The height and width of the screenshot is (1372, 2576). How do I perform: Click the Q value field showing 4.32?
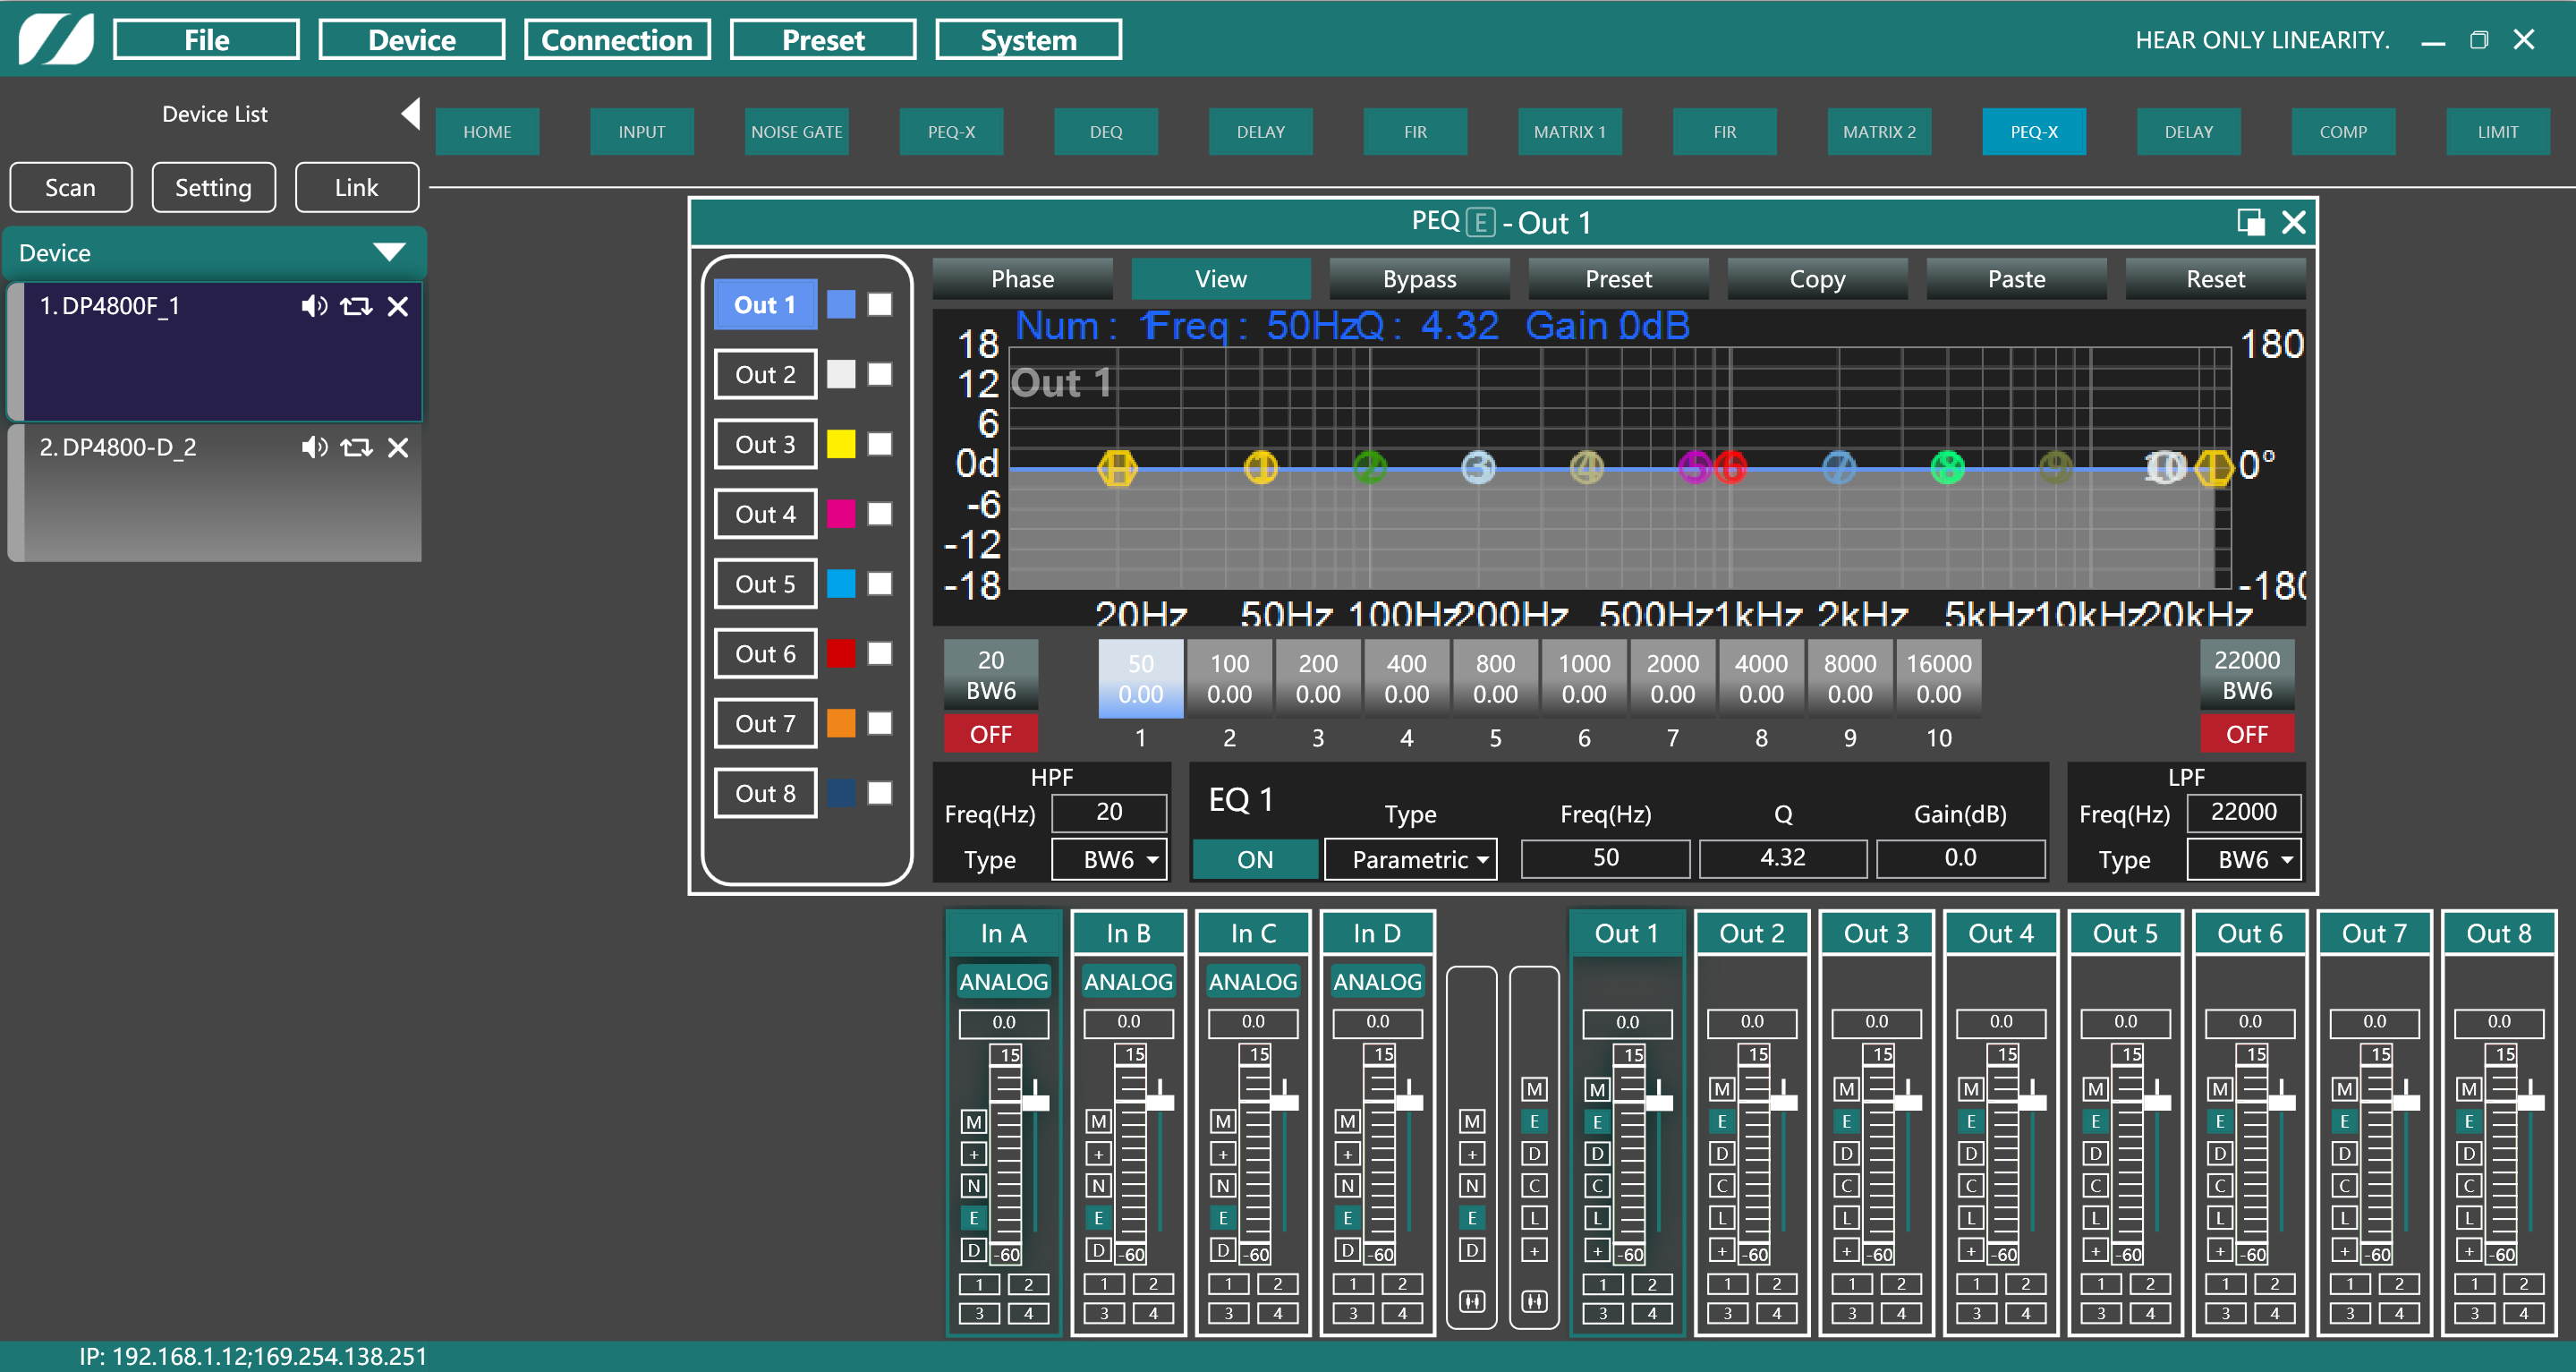point(1782,857)
